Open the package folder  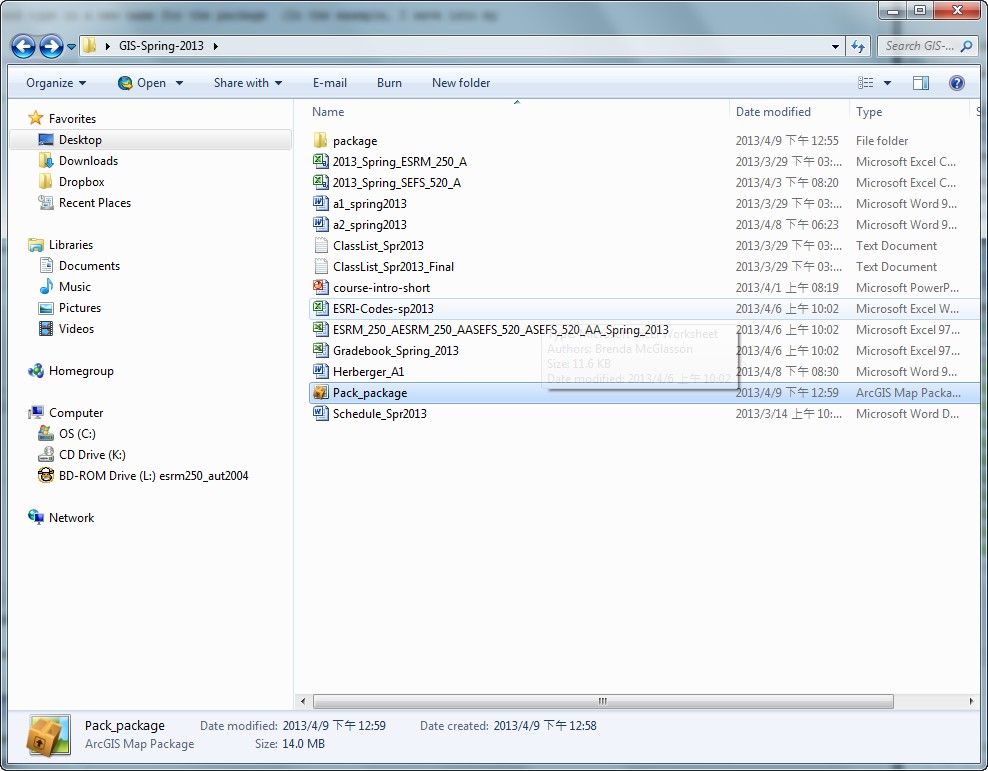click(354, 141)
